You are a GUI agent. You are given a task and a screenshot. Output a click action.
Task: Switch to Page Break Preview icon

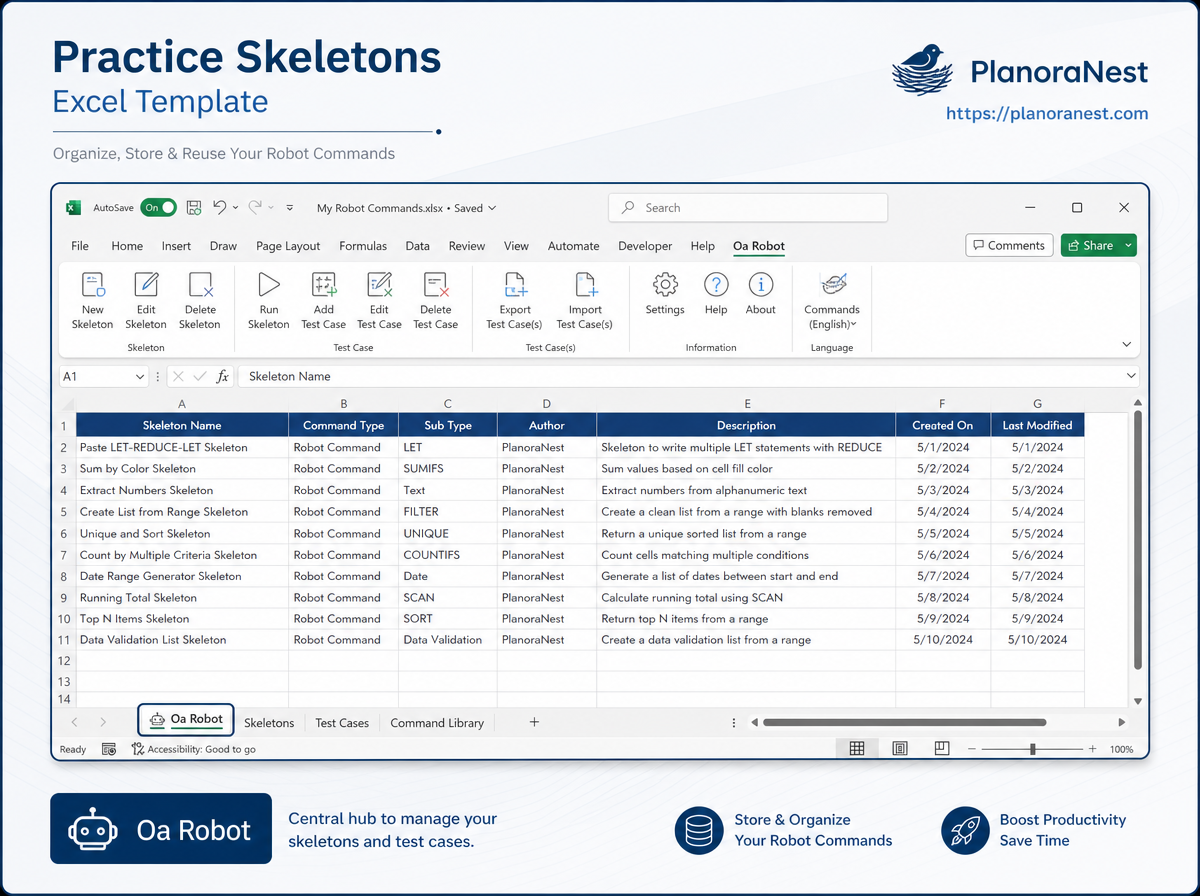tap(941, 749)
